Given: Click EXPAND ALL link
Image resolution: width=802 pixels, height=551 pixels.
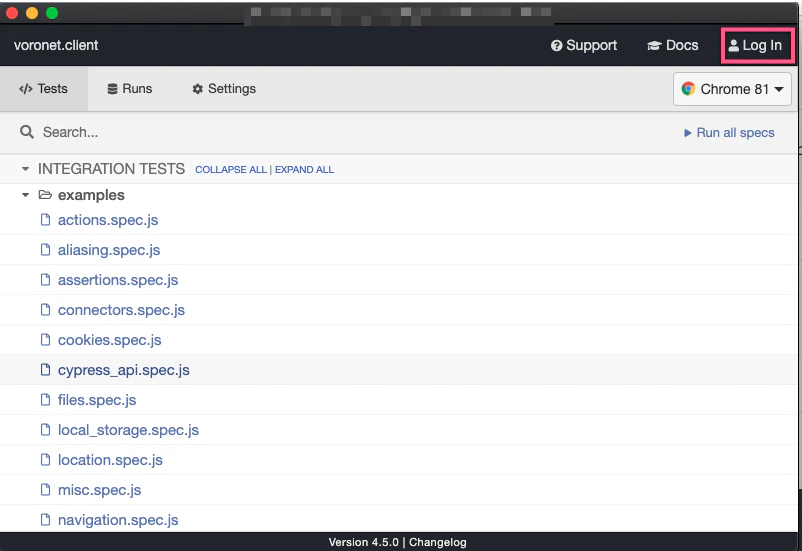Looking at the screenshot, I should tap(304, 170).
